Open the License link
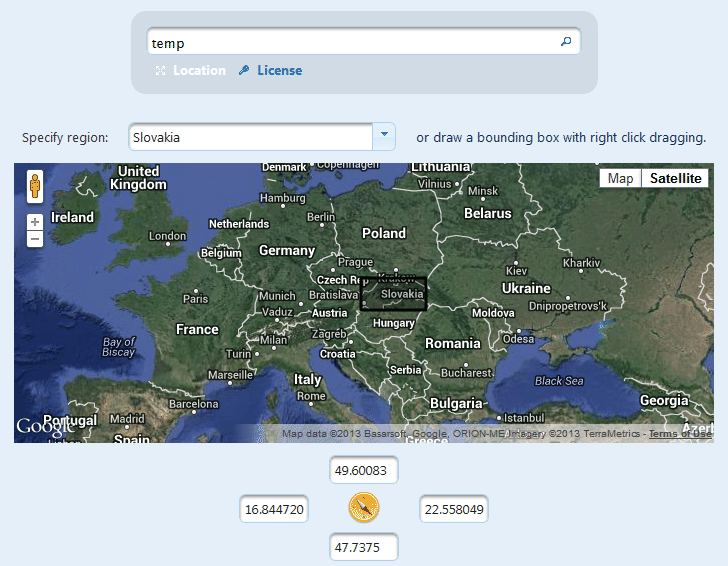 pos(280,71)
